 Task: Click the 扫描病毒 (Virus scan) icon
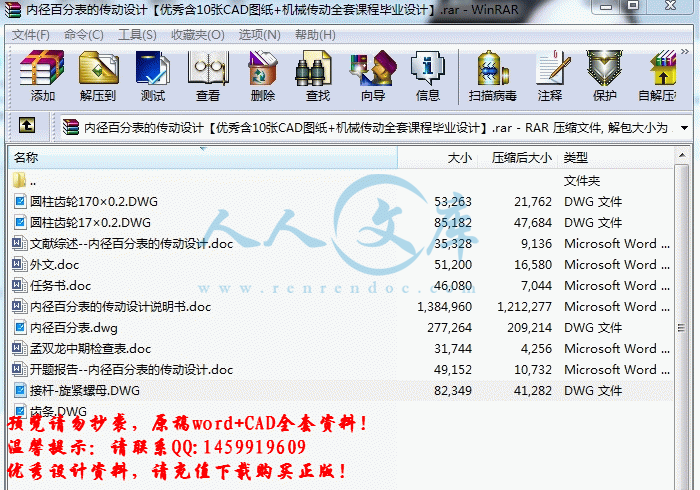[492, 68]
